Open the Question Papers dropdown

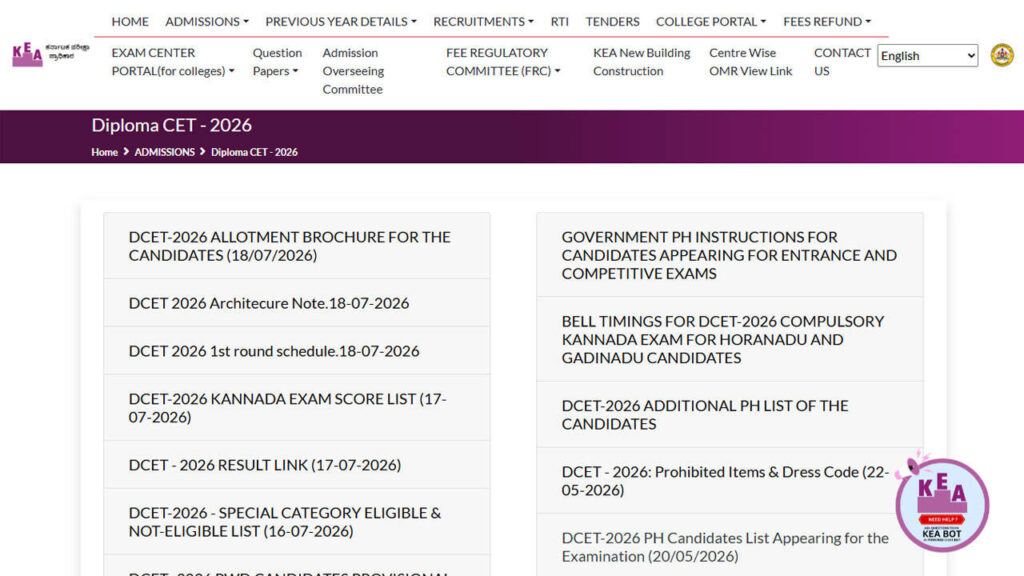pyautogui.click(x=277, y=61)
